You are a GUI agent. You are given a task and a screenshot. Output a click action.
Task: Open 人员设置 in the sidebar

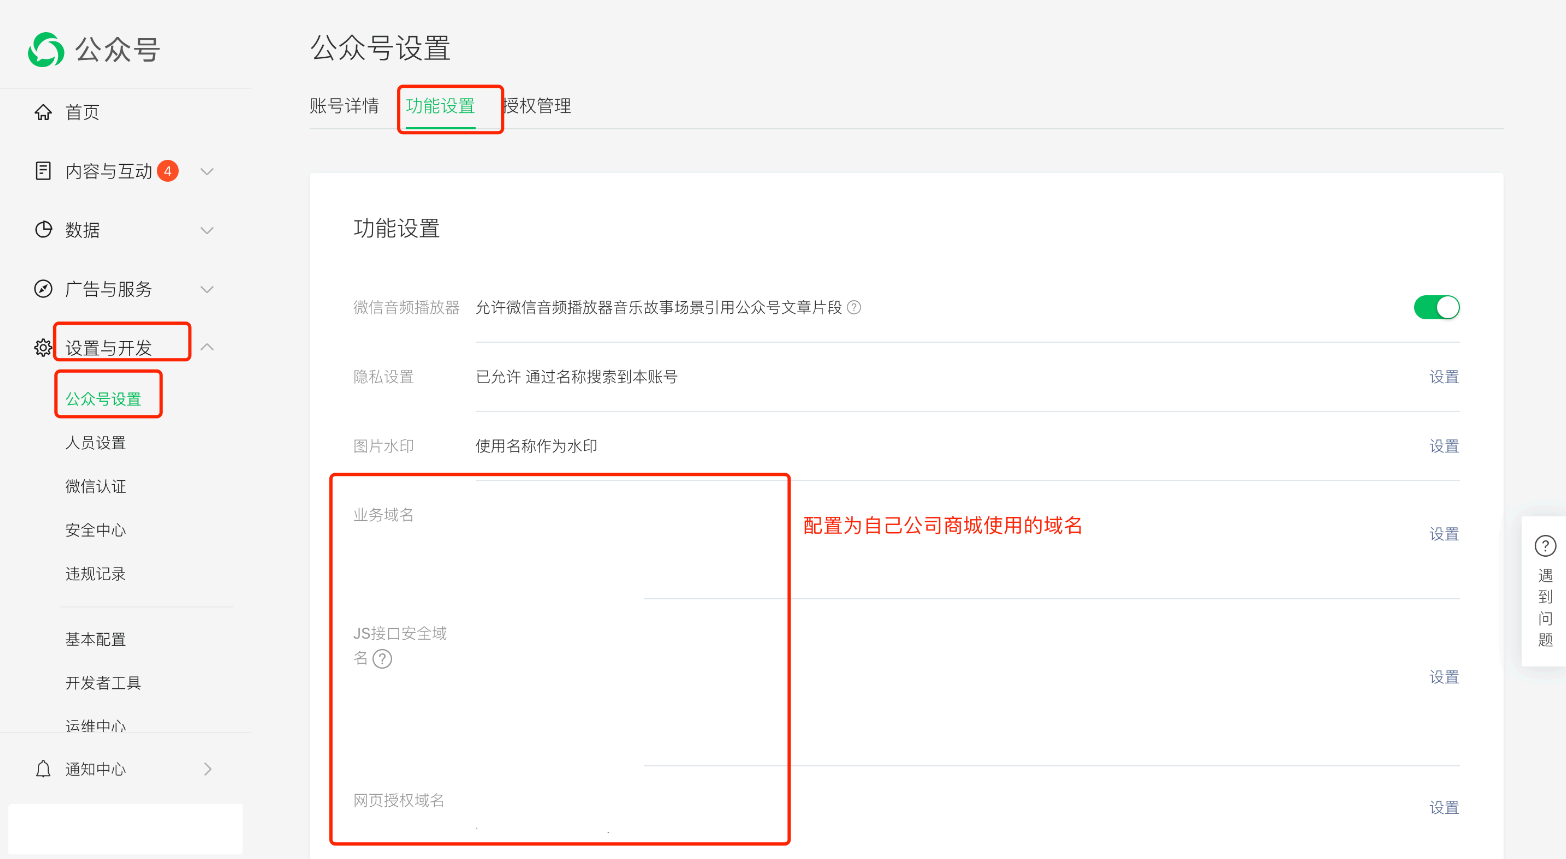coord(96,443)
